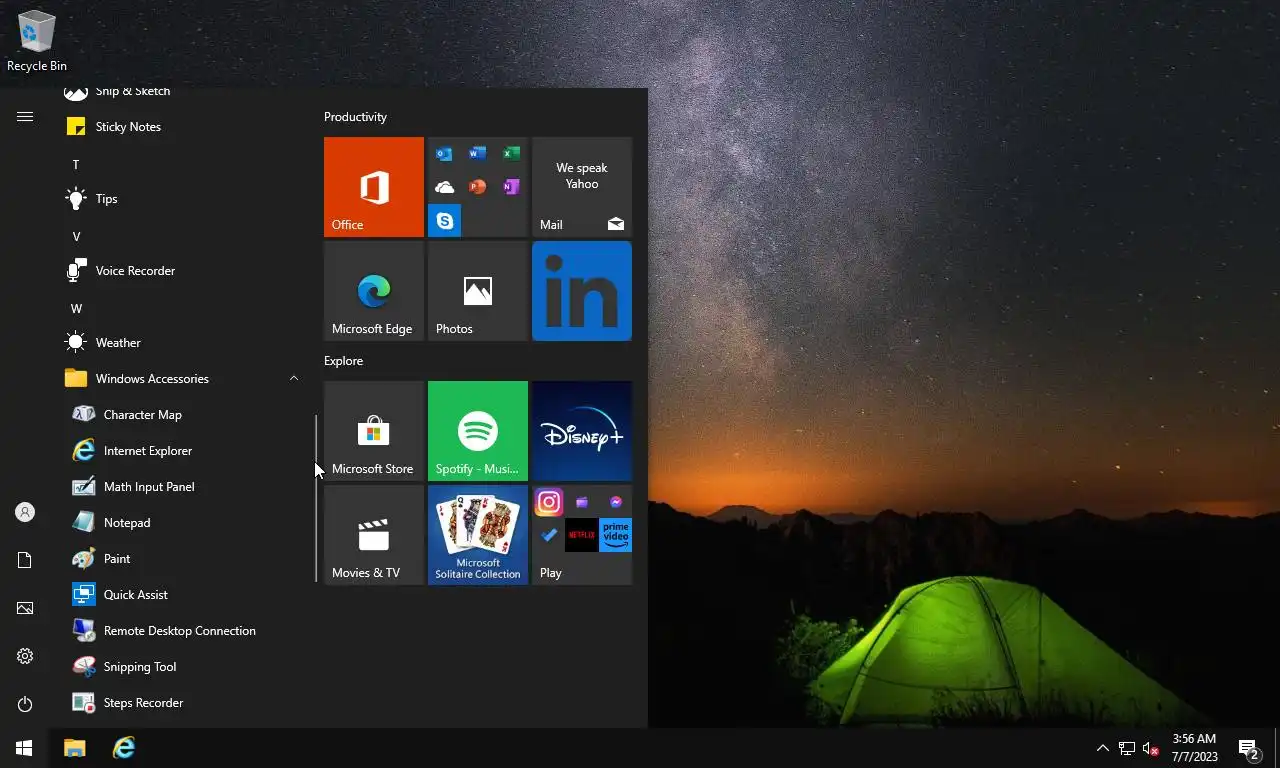This screenshot has width=1280, height=768.
Task: Open Word in Office apps folder
Action: [478, 154]
